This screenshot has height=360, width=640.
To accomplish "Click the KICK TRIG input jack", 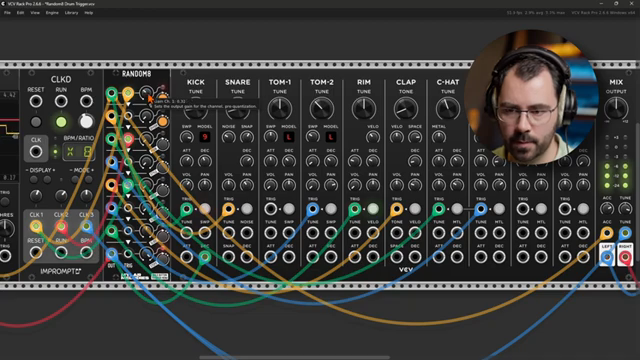I will [x=187, y=209].
